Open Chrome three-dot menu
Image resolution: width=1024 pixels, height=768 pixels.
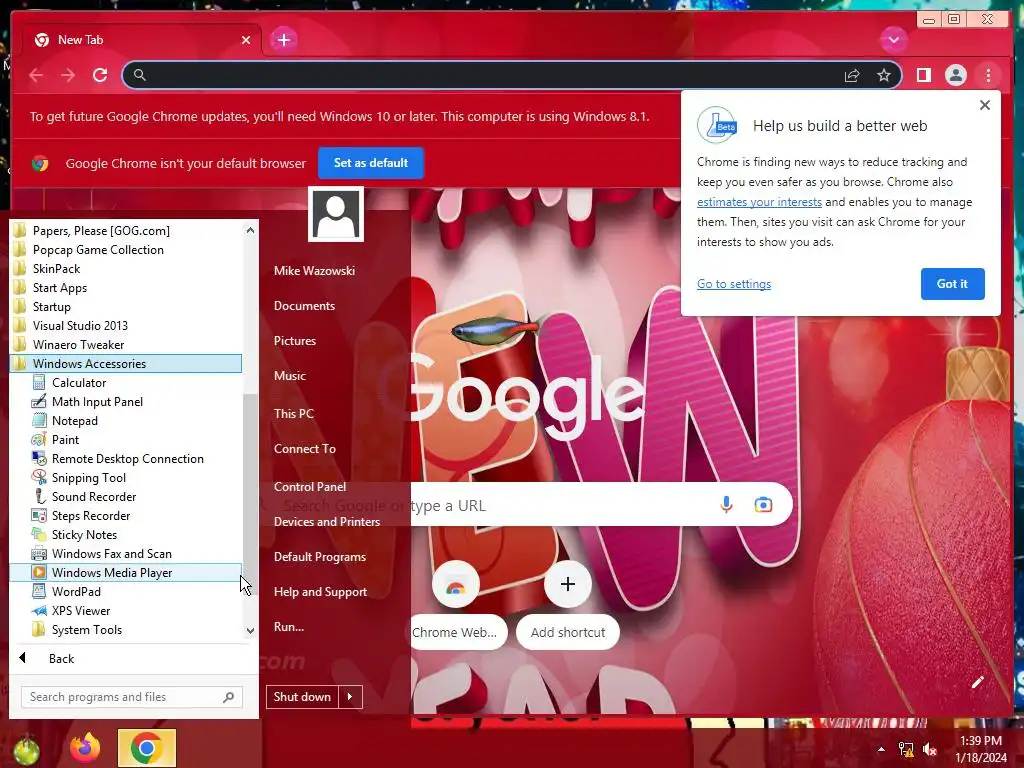point(988,75)
